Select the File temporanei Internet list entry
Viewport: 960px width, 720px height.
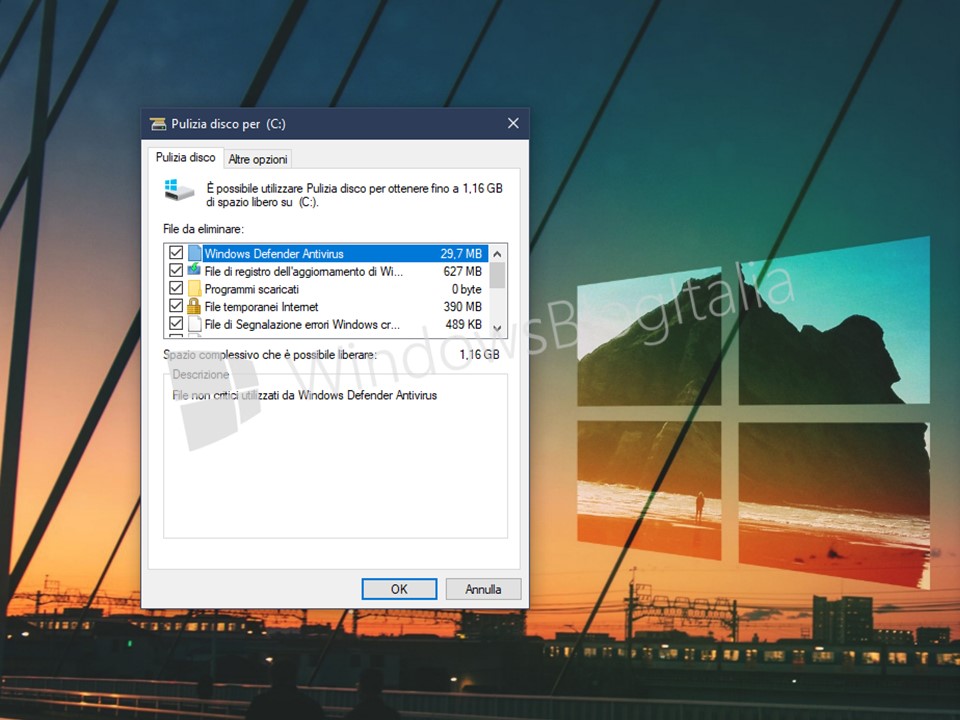click(x=261, y=307)
